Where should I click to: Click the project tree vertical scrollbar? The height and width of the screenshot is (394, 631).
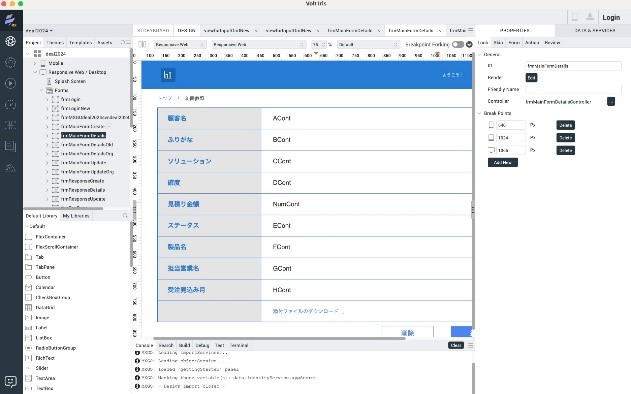click(x=131, y=87)
